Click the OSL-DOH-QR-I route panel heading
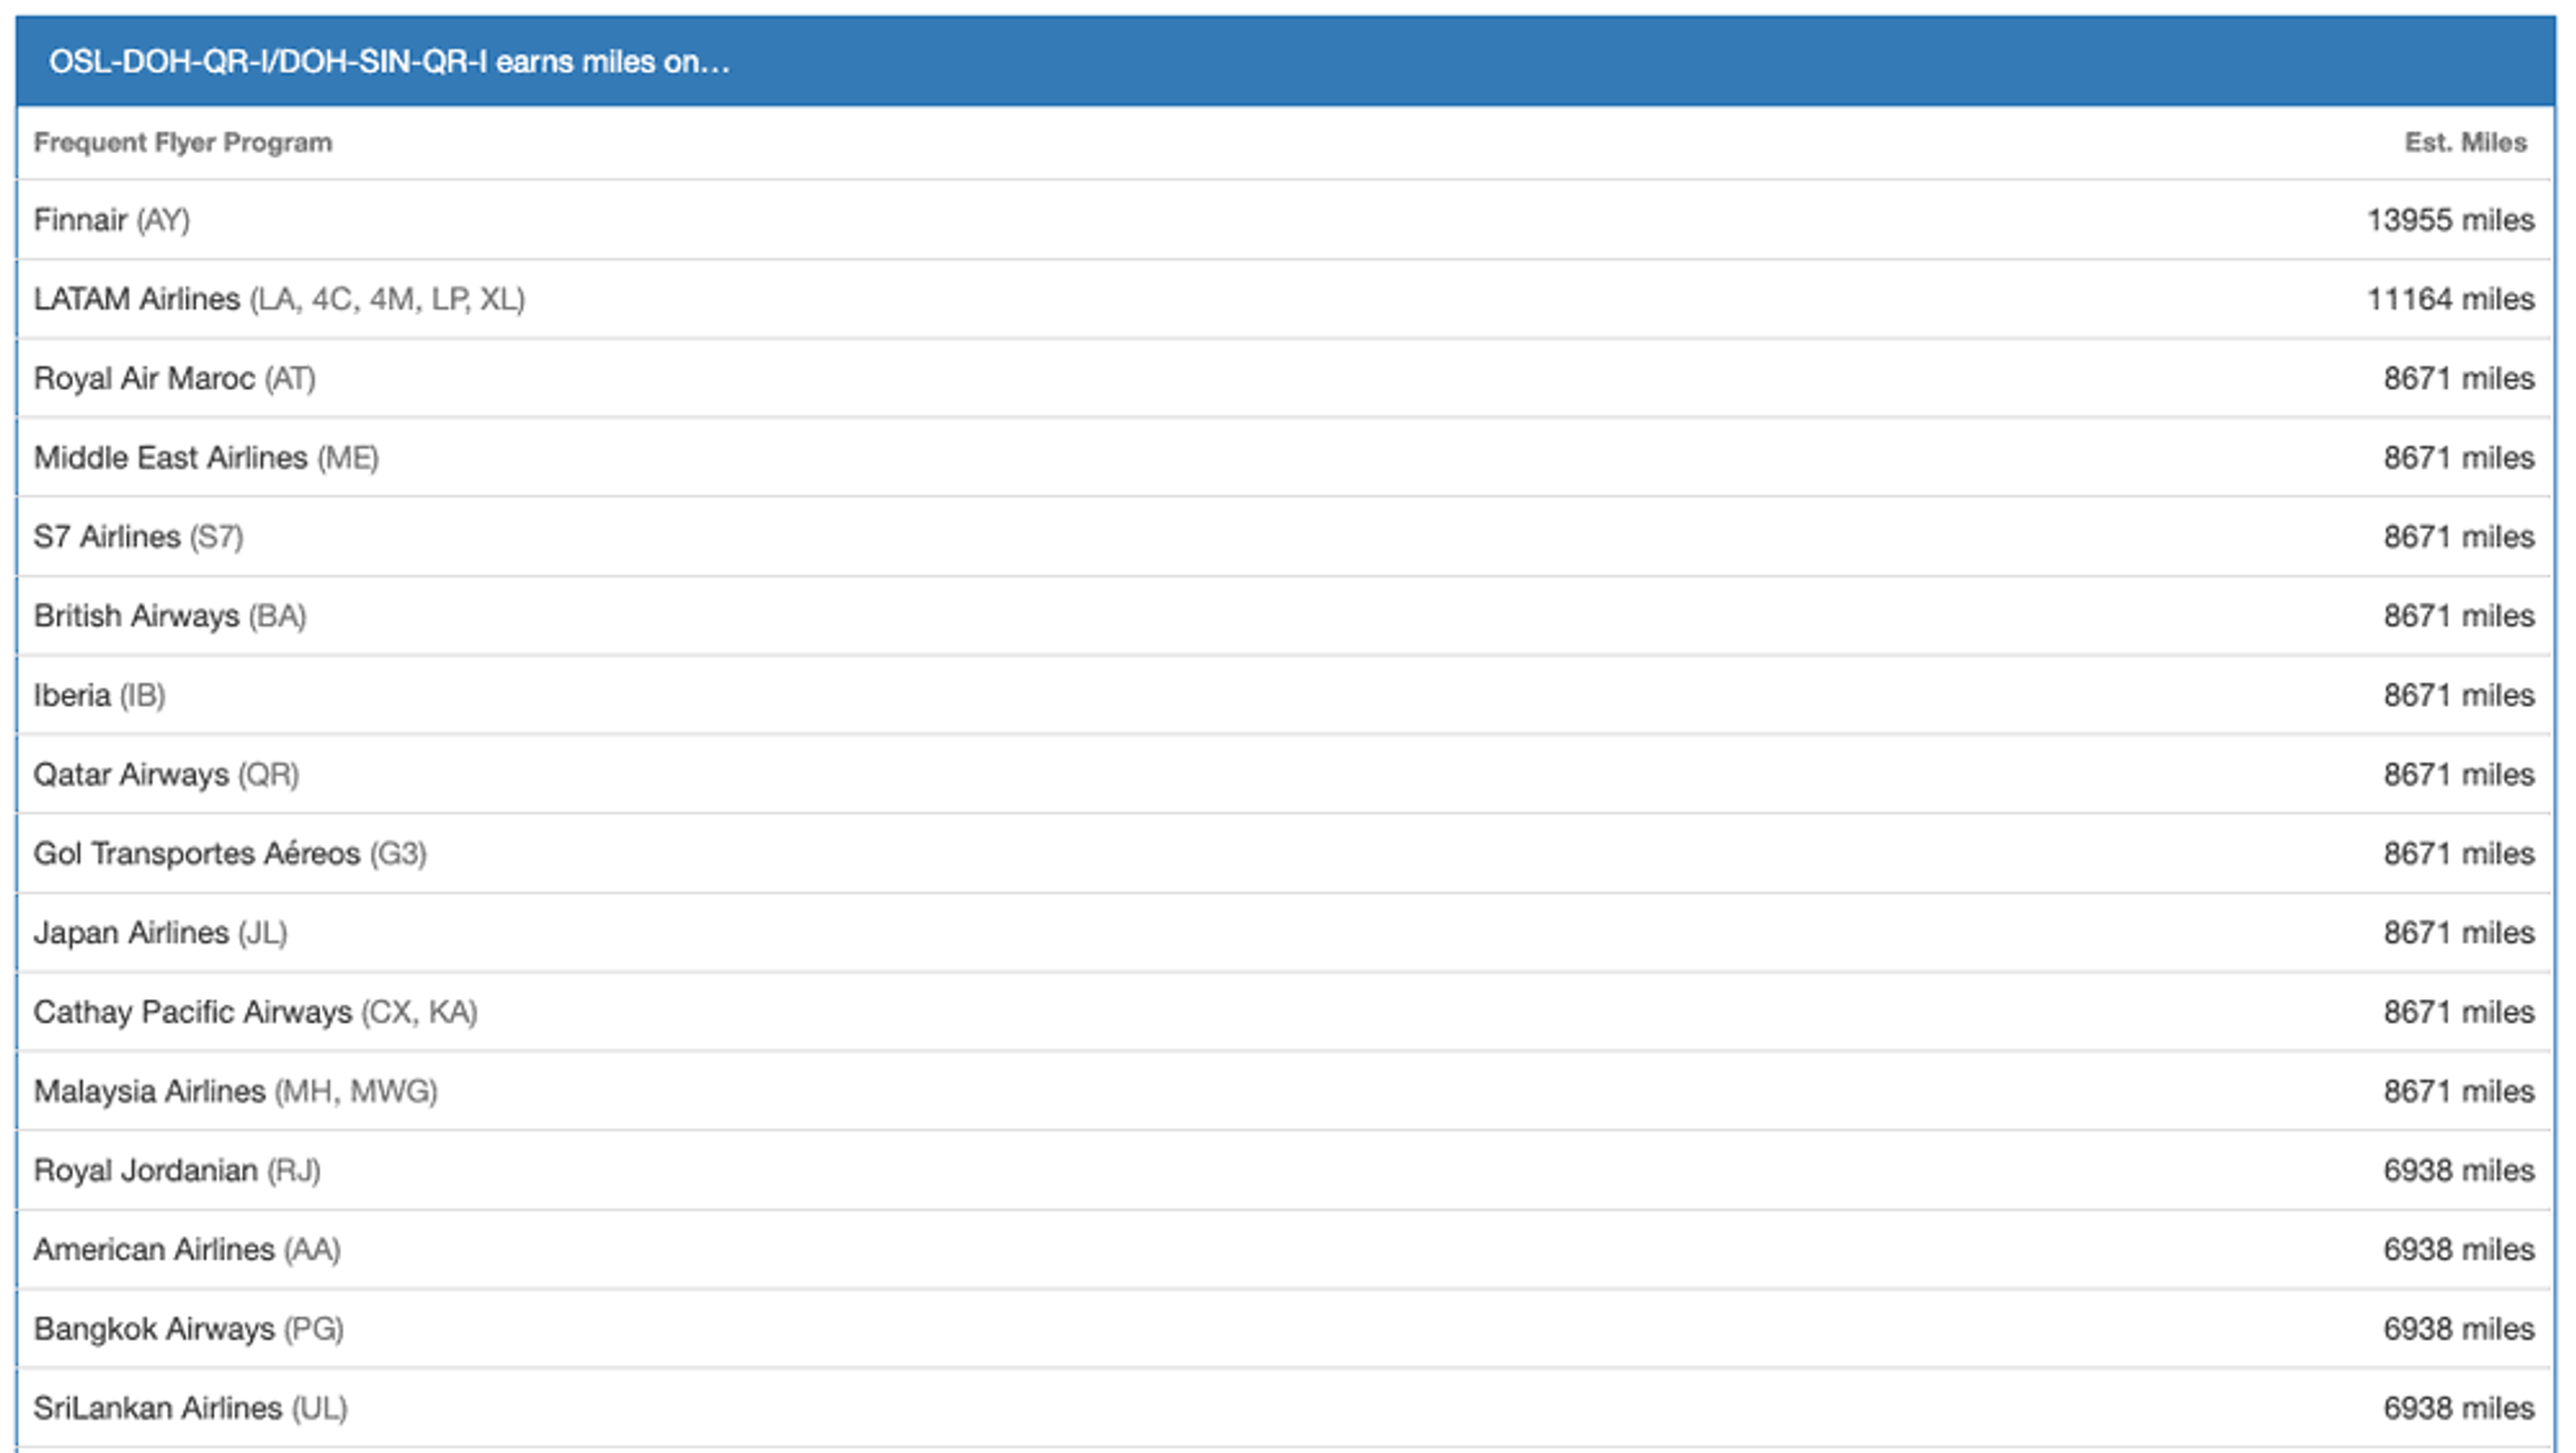Screen dimensions: 2576x1453 tap(389, 62)
